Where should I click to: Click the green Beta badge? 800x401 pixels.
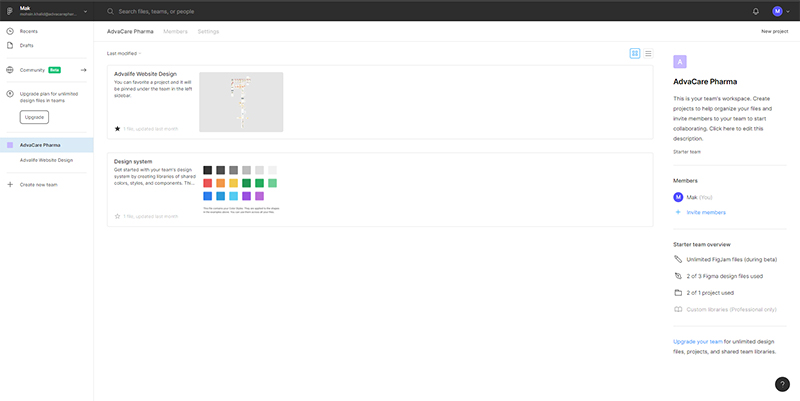55,70
